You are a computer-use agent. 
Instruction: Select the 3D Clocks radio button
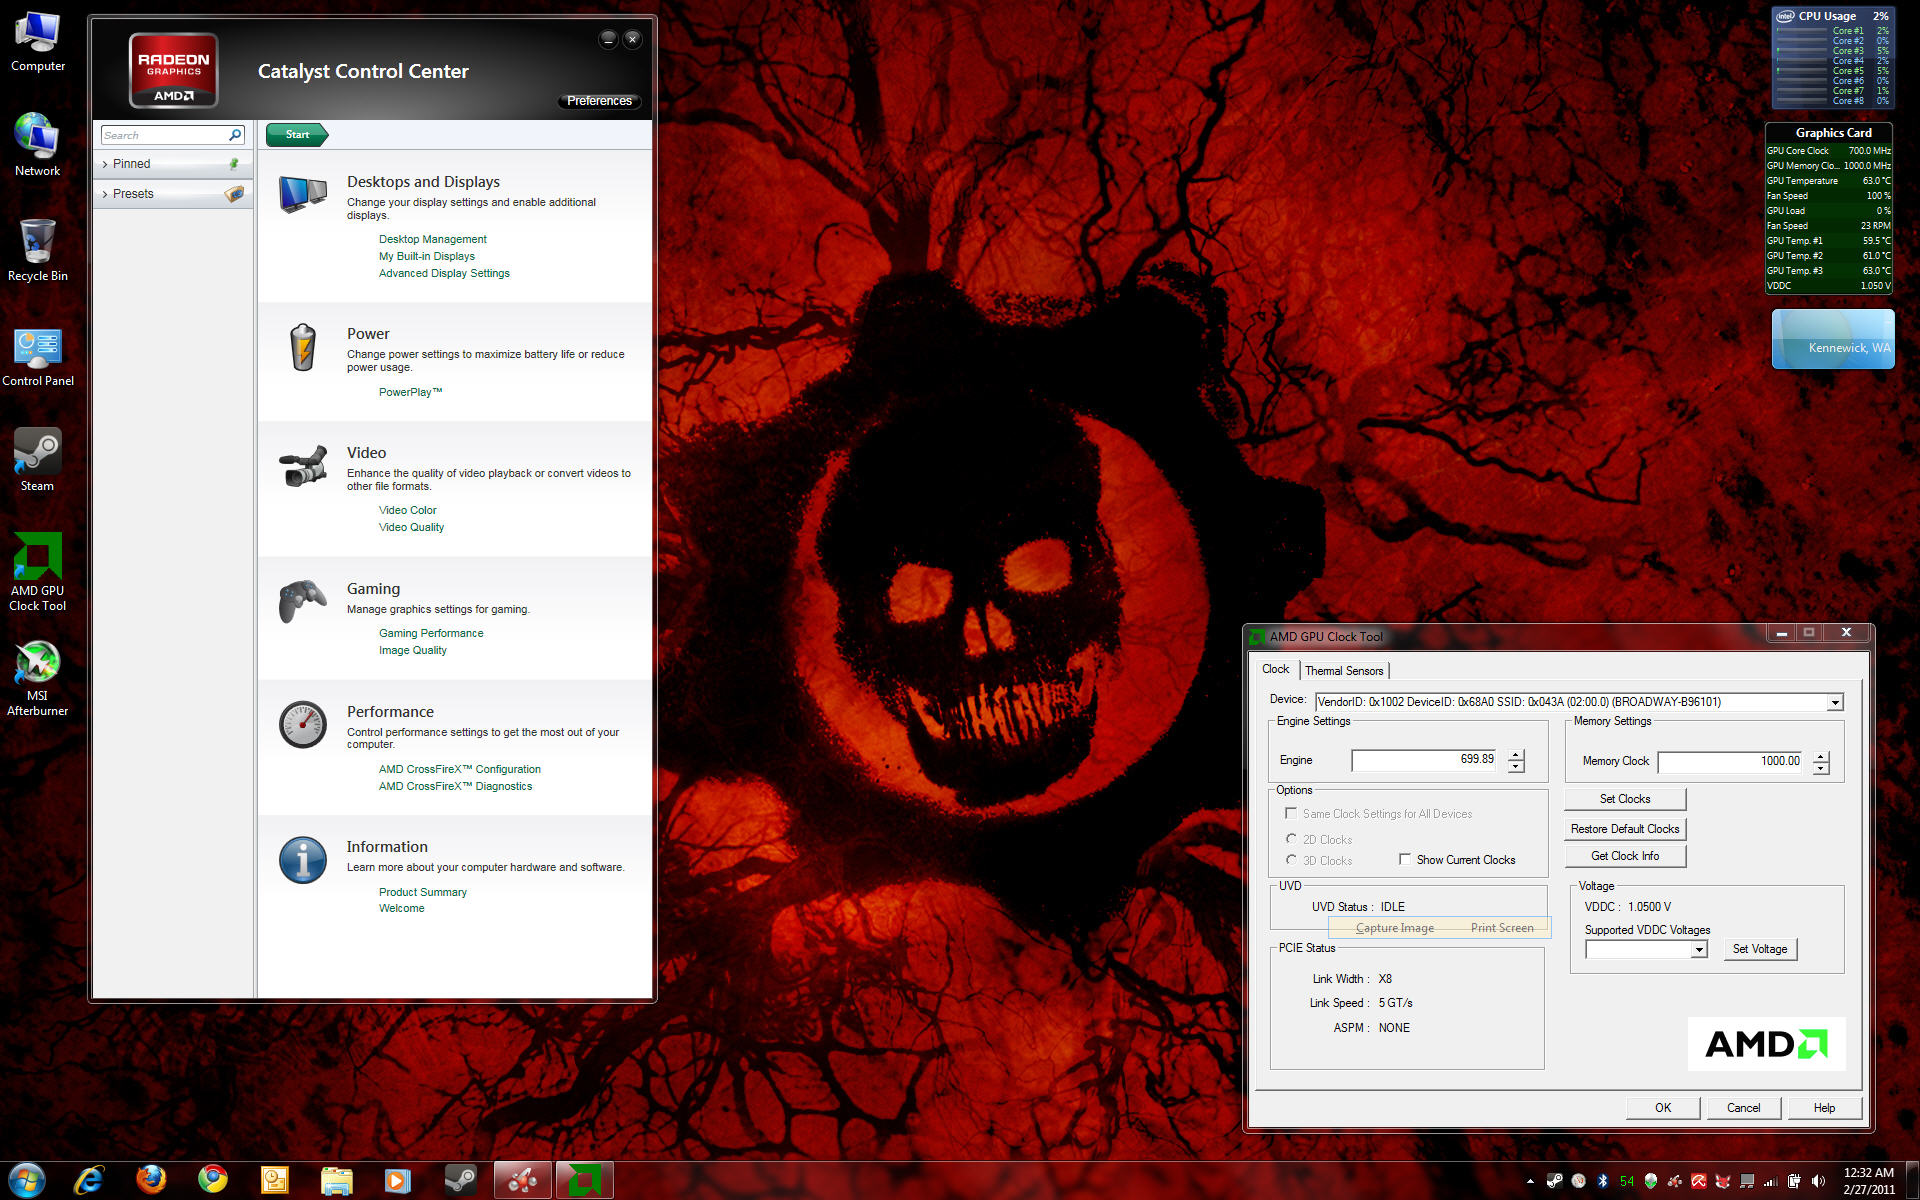coord(1291,860)
